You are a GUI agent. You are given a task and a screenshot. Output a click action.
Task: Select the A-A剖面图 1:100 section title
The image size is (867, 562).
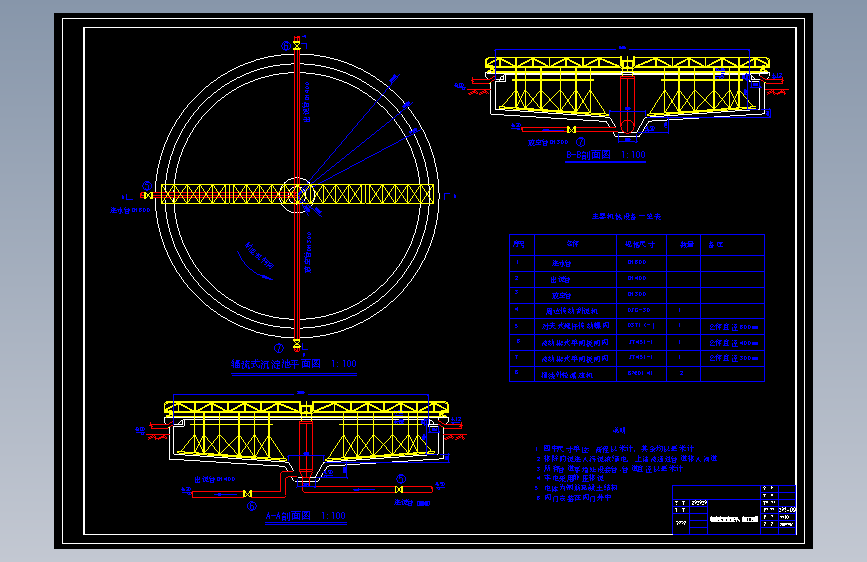coord(306,516)
